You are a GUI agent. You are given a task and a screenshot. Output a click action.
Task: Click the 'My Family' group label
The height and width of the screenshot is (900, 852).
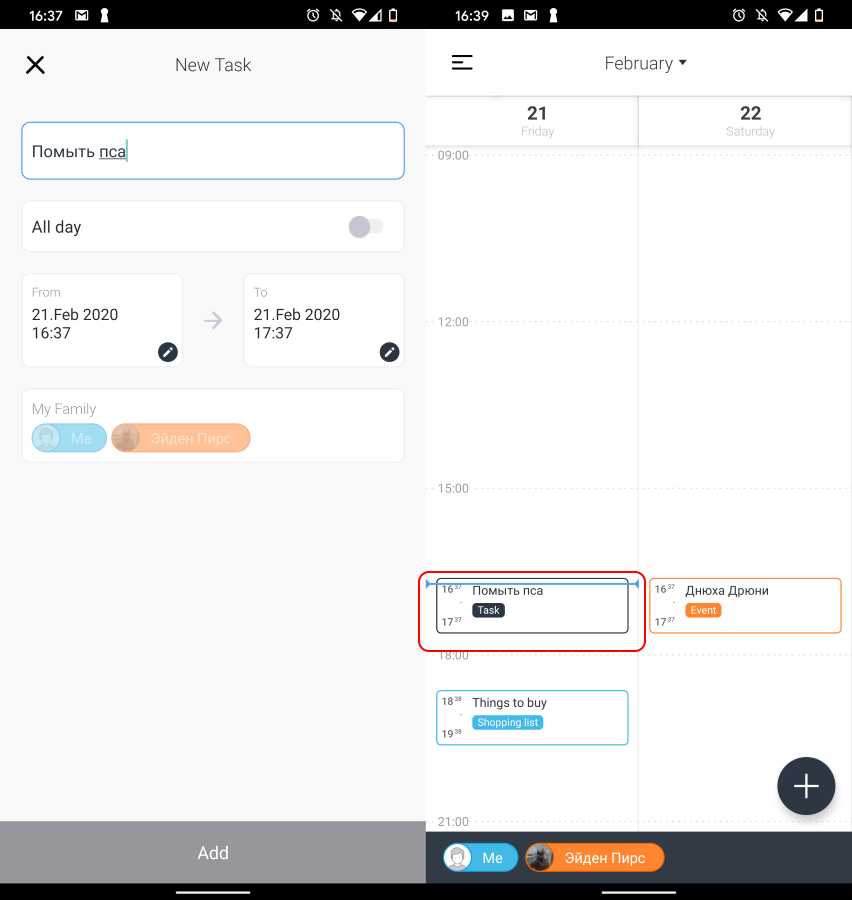[64, 409]
